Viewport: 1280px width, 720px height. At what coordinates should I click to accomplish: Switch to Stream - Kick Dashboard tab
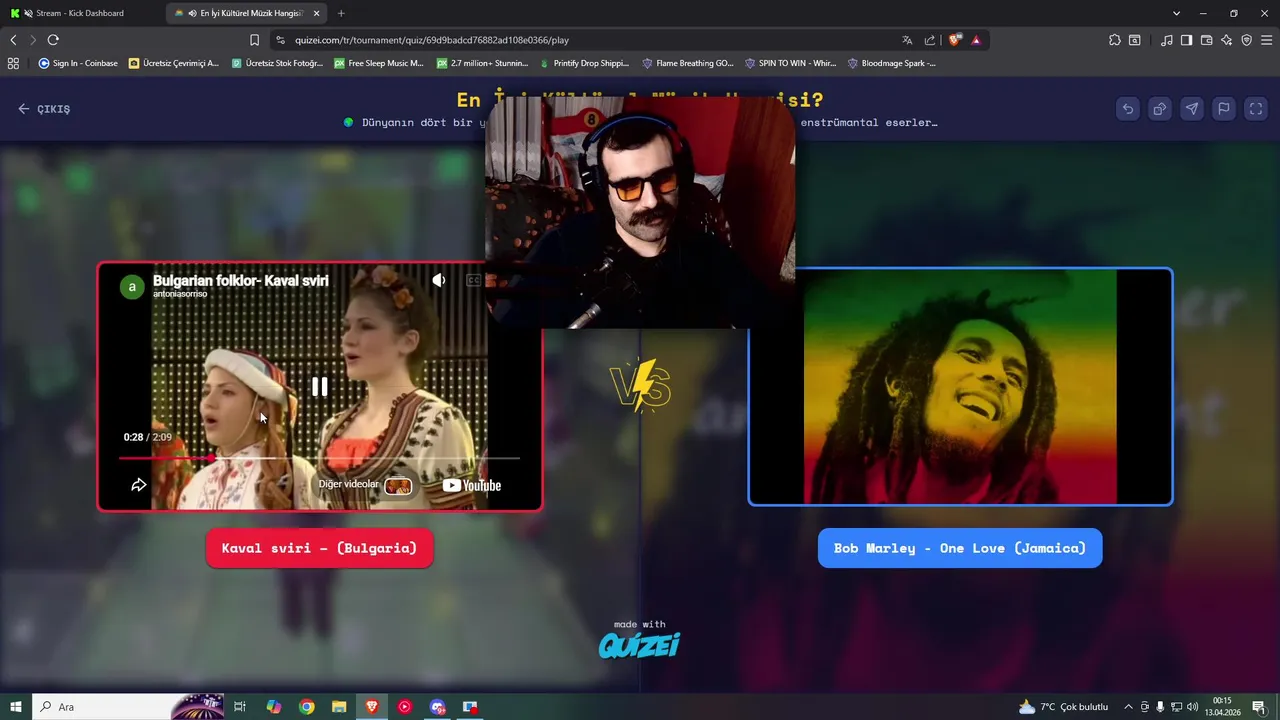(80, 13)
